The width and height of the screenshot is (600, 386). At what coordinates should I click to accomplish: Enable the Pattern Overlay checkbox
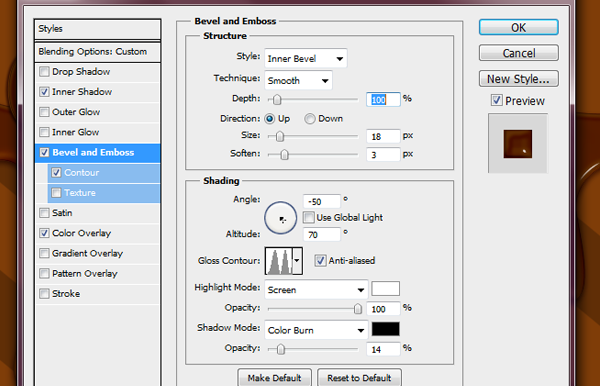[44, 274]
